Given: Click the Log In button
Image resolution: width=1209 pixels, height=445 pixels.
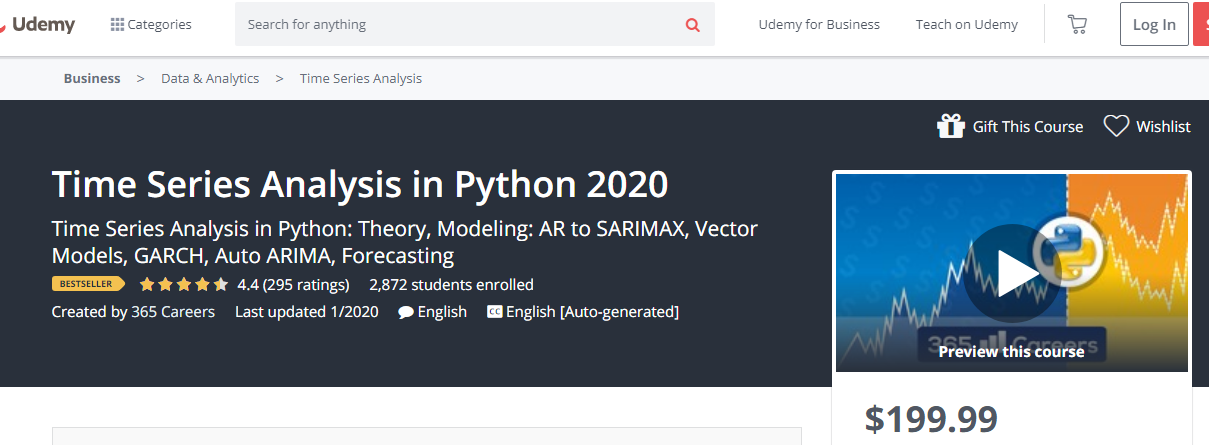Looking at the screenshot, I should 1154,24.
